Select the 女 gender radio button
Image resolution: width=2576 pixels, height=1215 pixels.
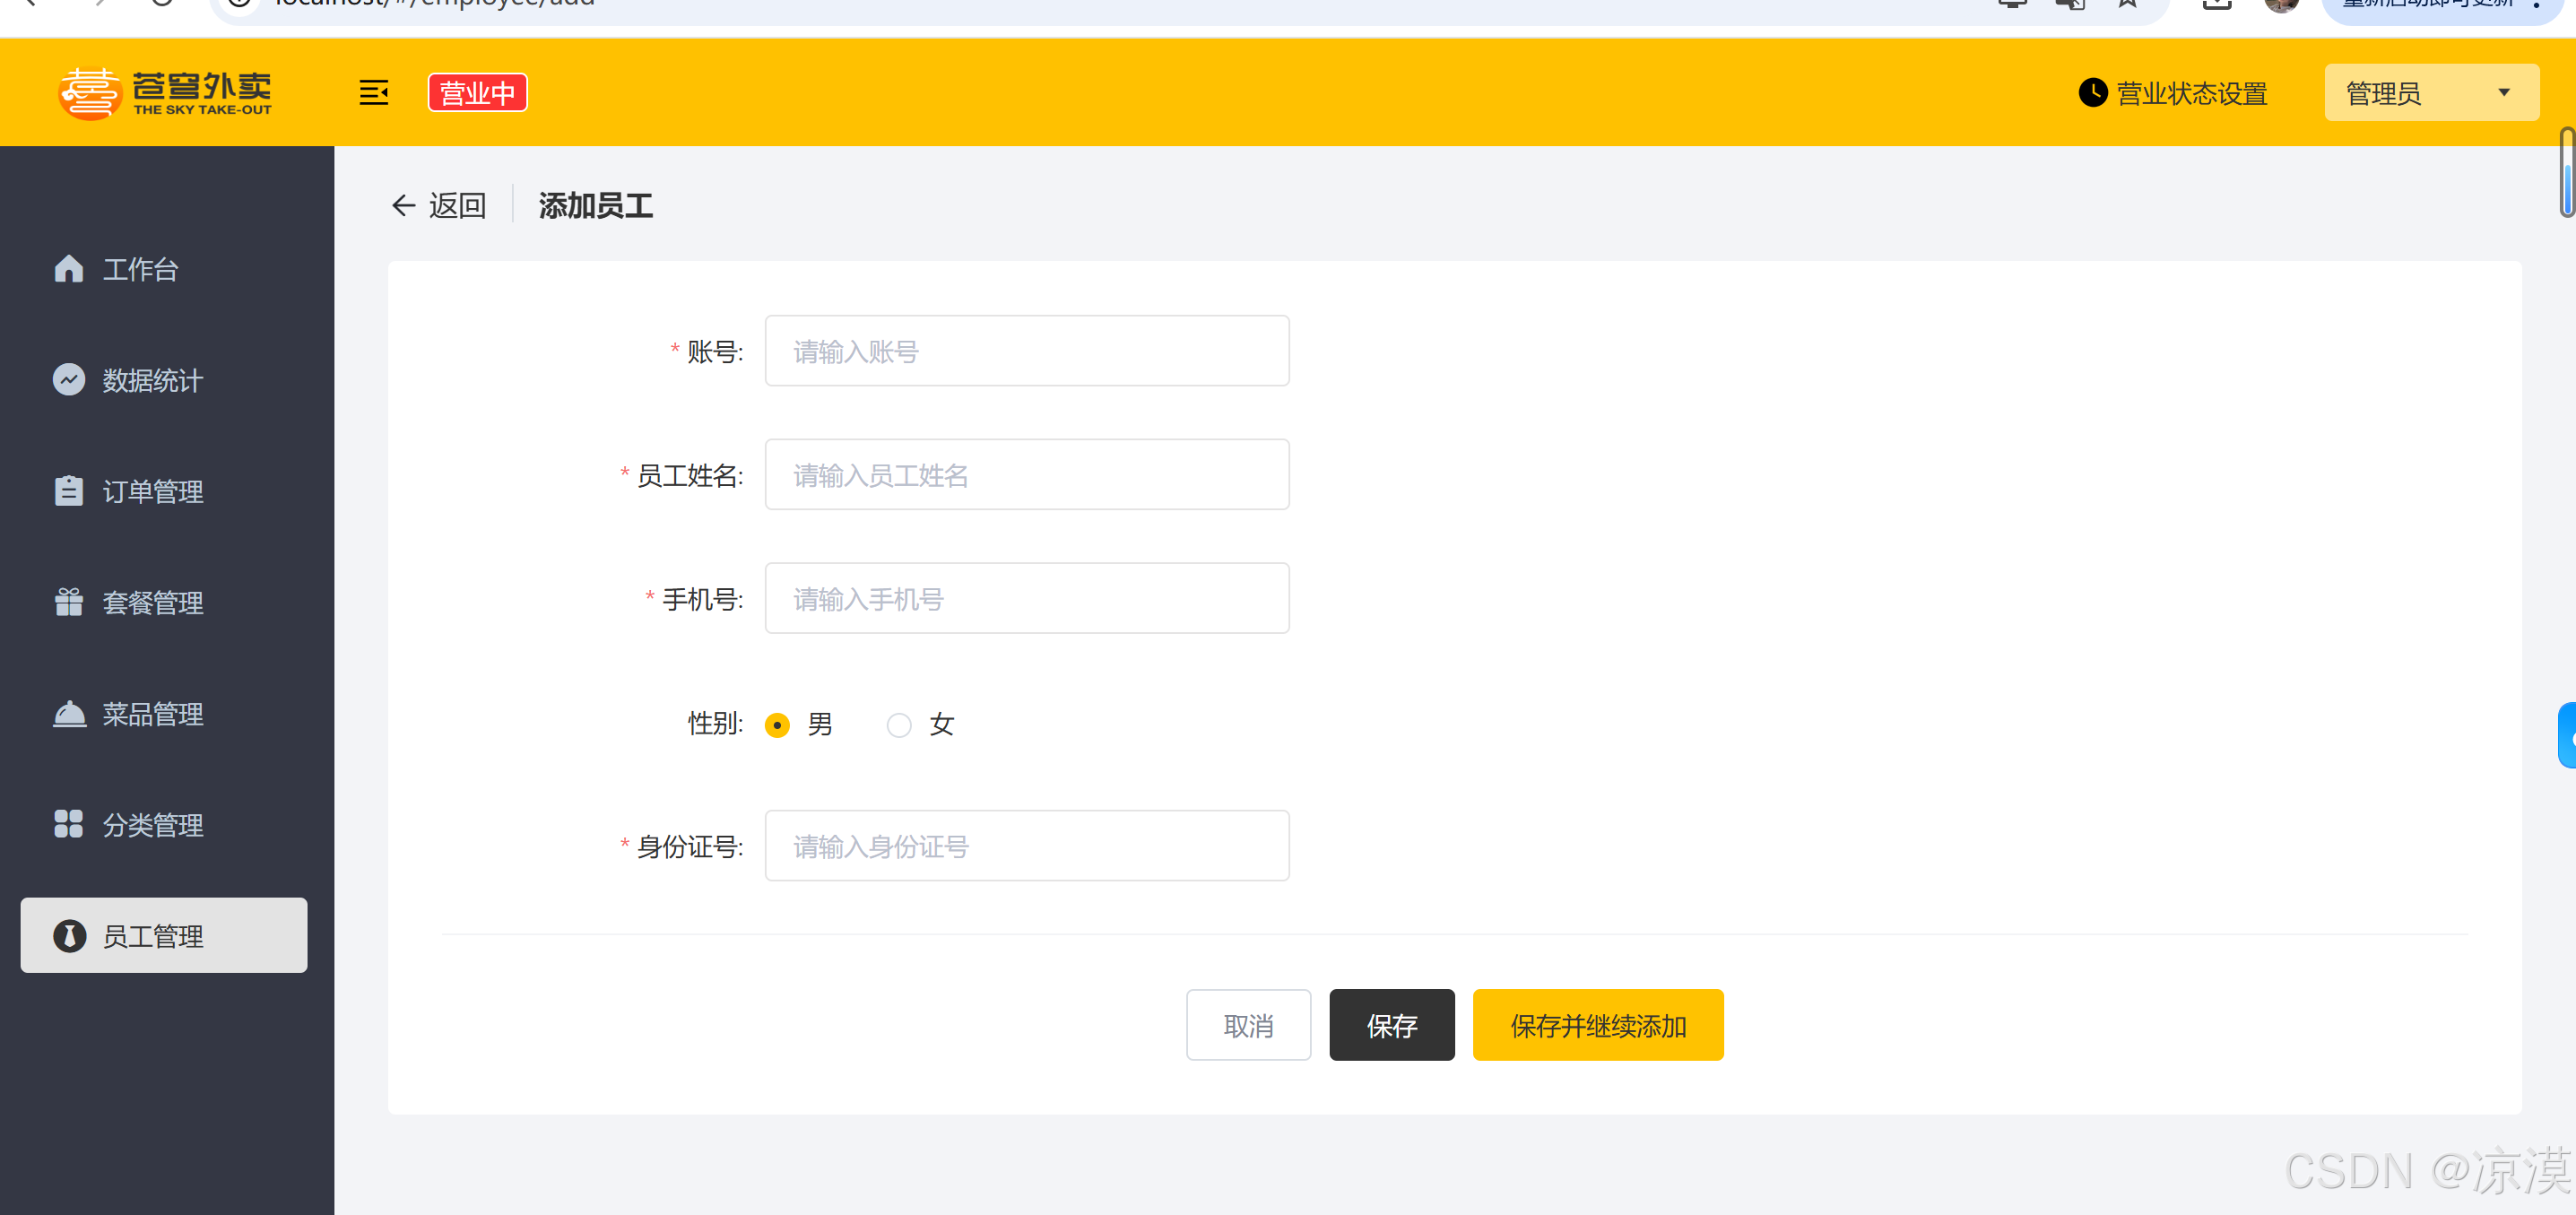[899, 725]
